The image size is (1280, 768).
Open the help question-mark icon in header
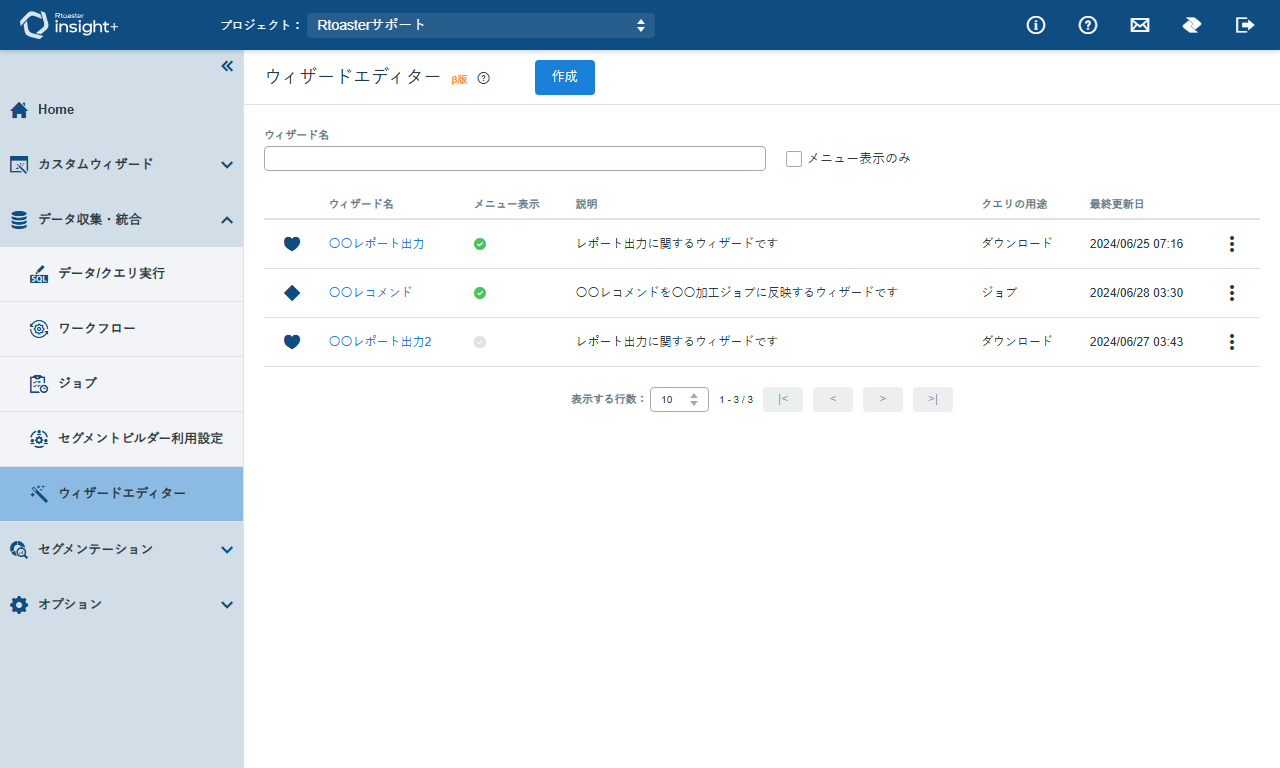pos(1088,25)
